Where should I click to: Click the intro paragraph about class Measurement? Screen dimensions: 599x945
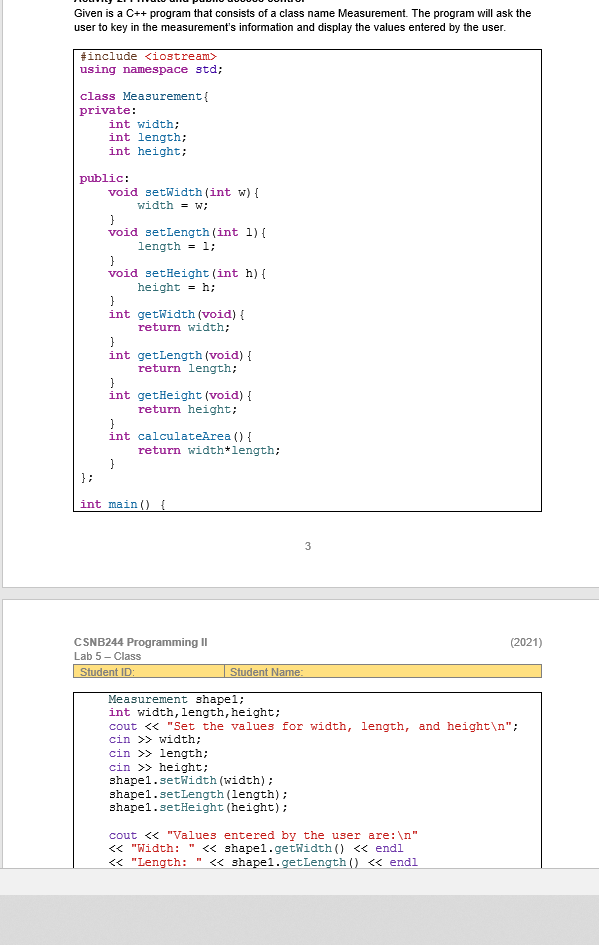(x=303, y=20)
